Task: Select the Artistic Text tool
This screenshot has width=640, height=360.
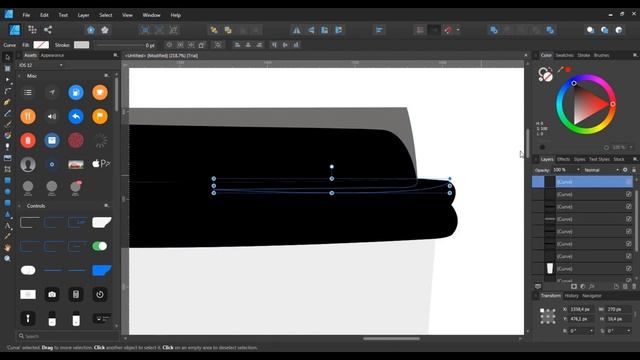Action: click(7, 225)
